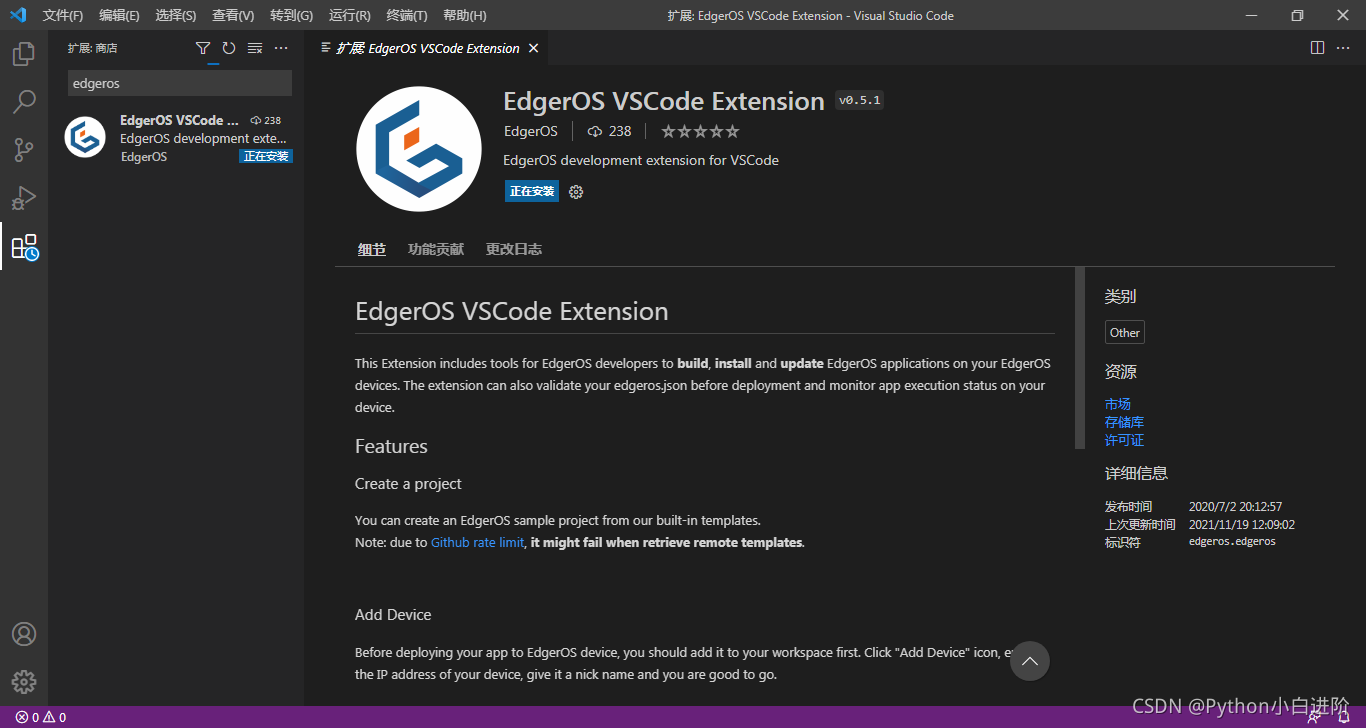Open the Github rate limit link
Viewport: 1366px width, 728px height.
(x=477, y=542)
